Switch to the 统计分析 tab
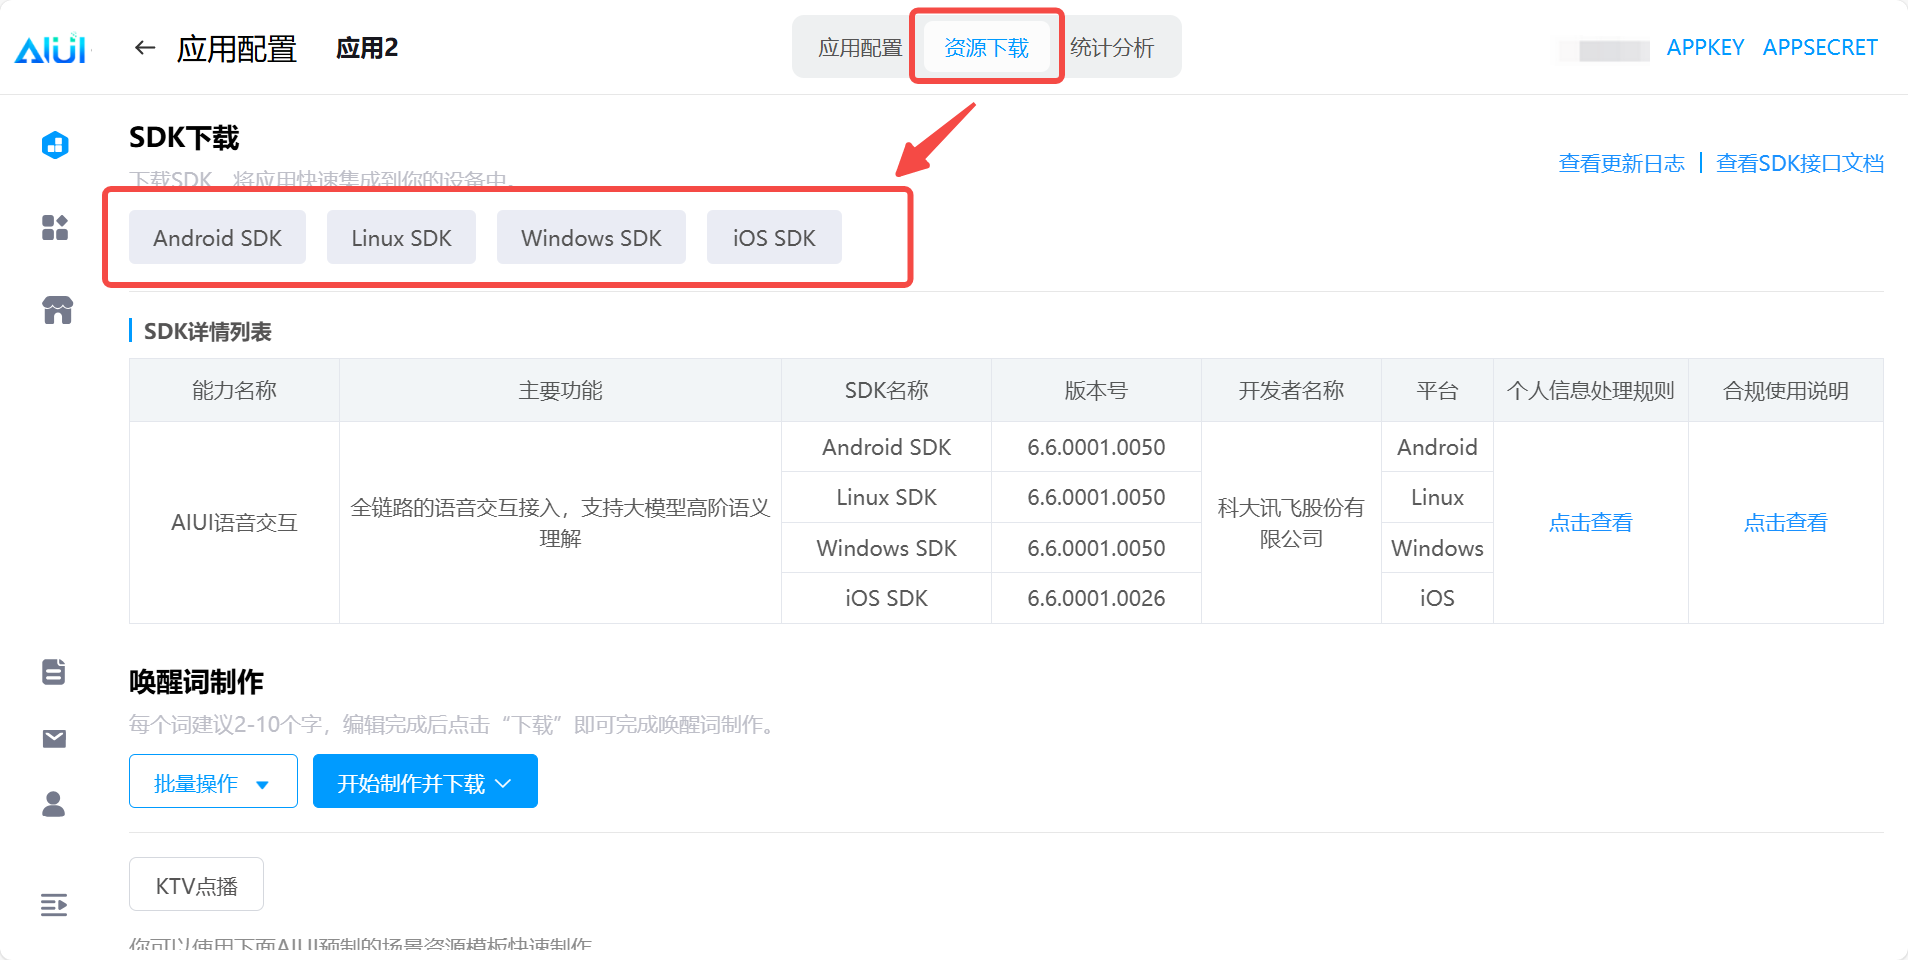 tap(1111, 48)
